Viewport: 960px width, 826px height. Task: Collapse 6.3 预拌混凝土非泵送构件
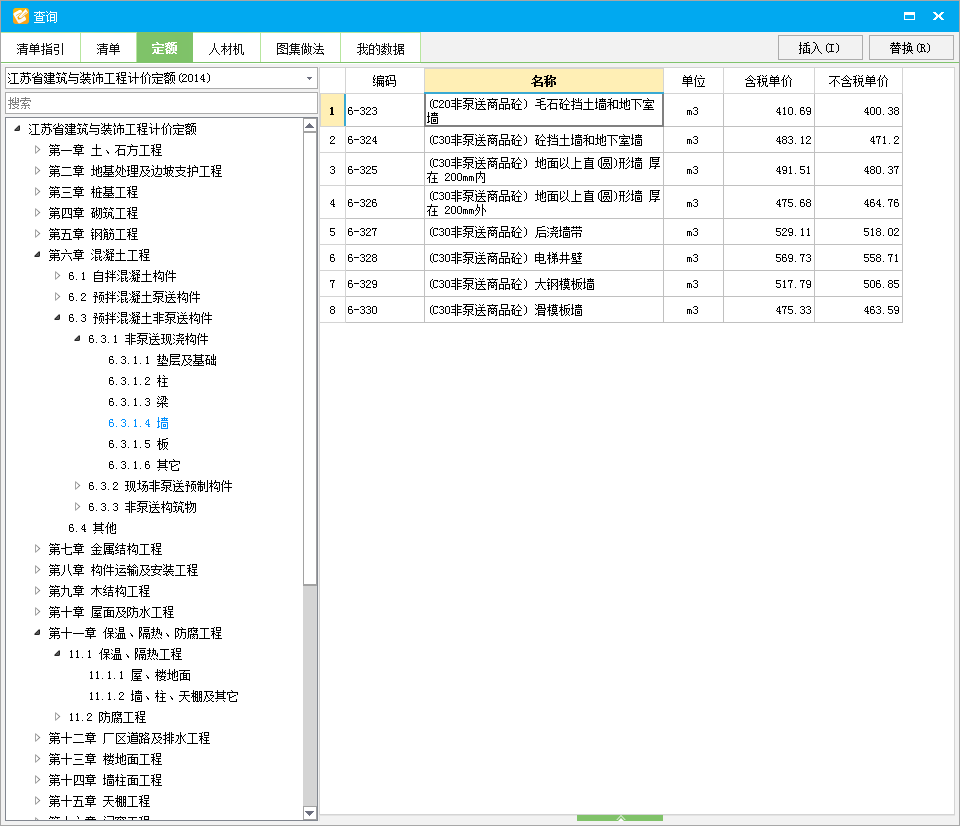pos(57,317)
